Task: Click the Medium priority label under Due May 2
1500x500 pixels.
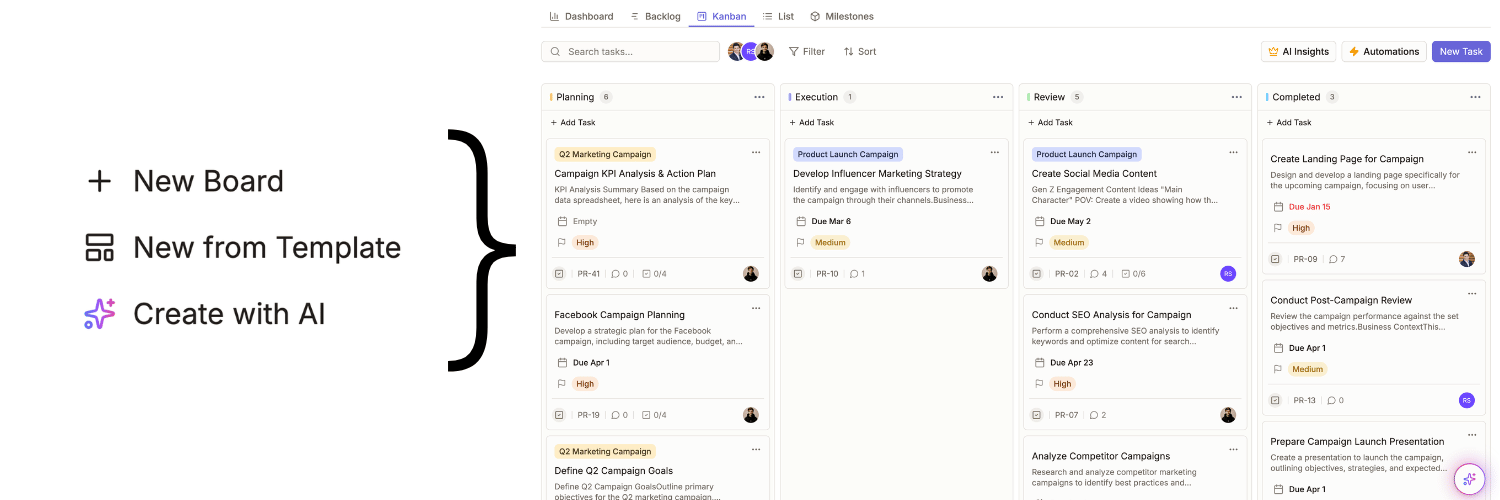Action: click(x=1069, y=242)
